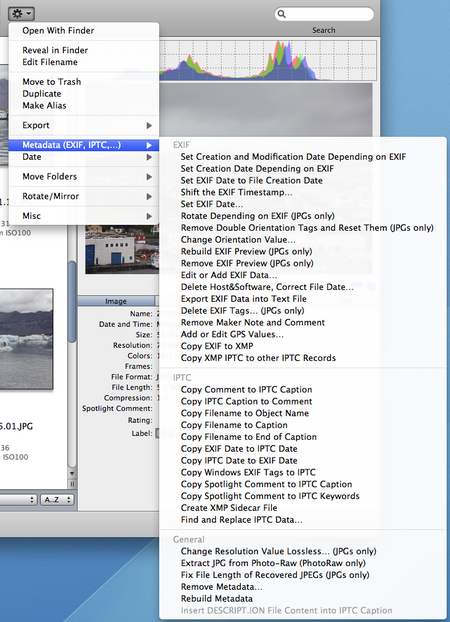Expand the Rotate/Mirror submenu
The image size is (450, 622).
pyautogui.click(x=84, y=196)
